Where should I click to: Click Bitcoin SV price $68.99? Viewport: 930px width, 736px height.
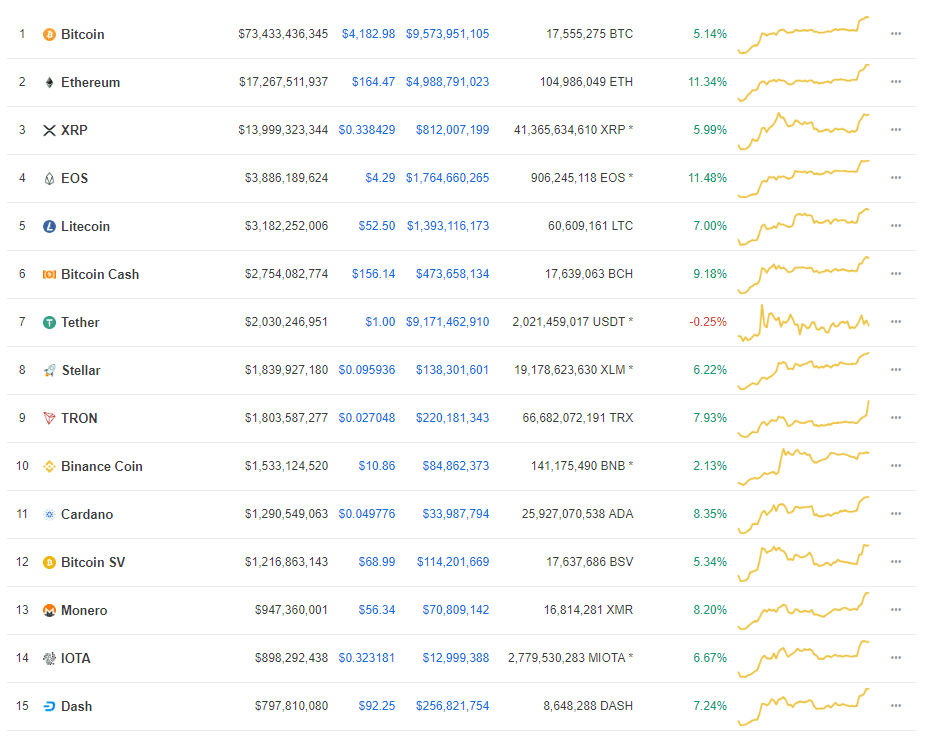377,562
